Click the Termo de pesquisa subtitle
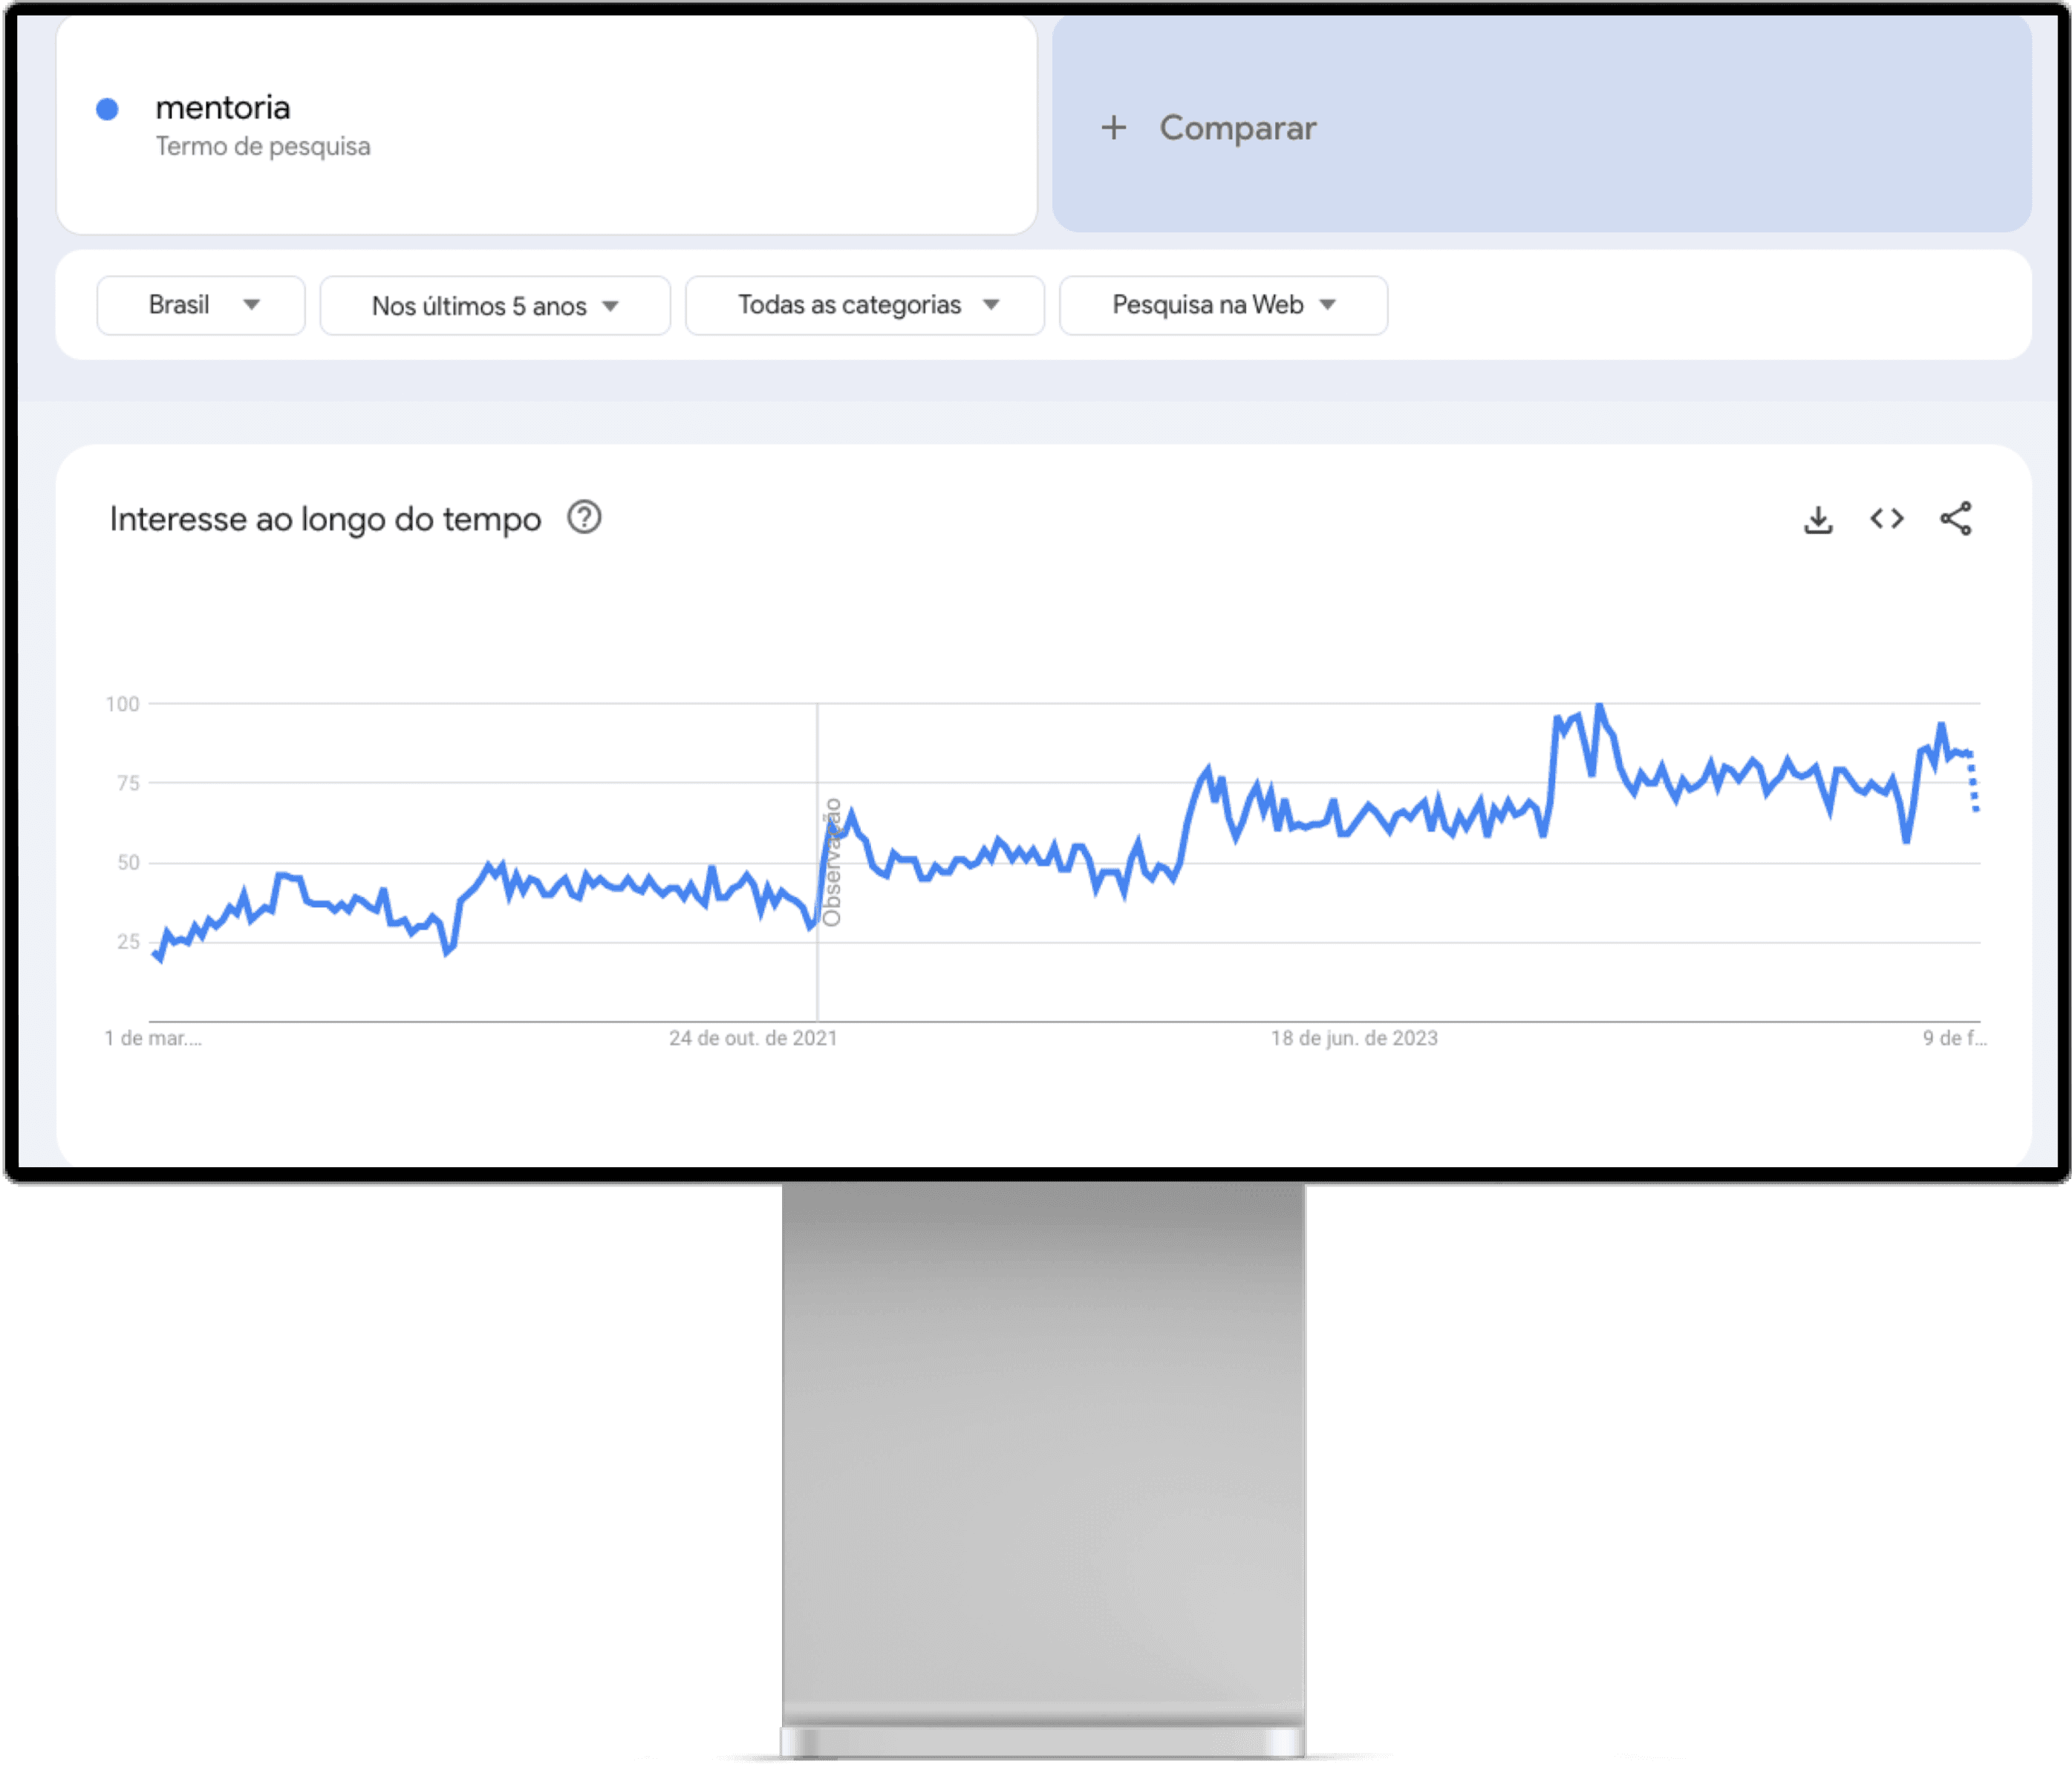The height and width of the screenshot is (1773, 2072). pos(263,146)
